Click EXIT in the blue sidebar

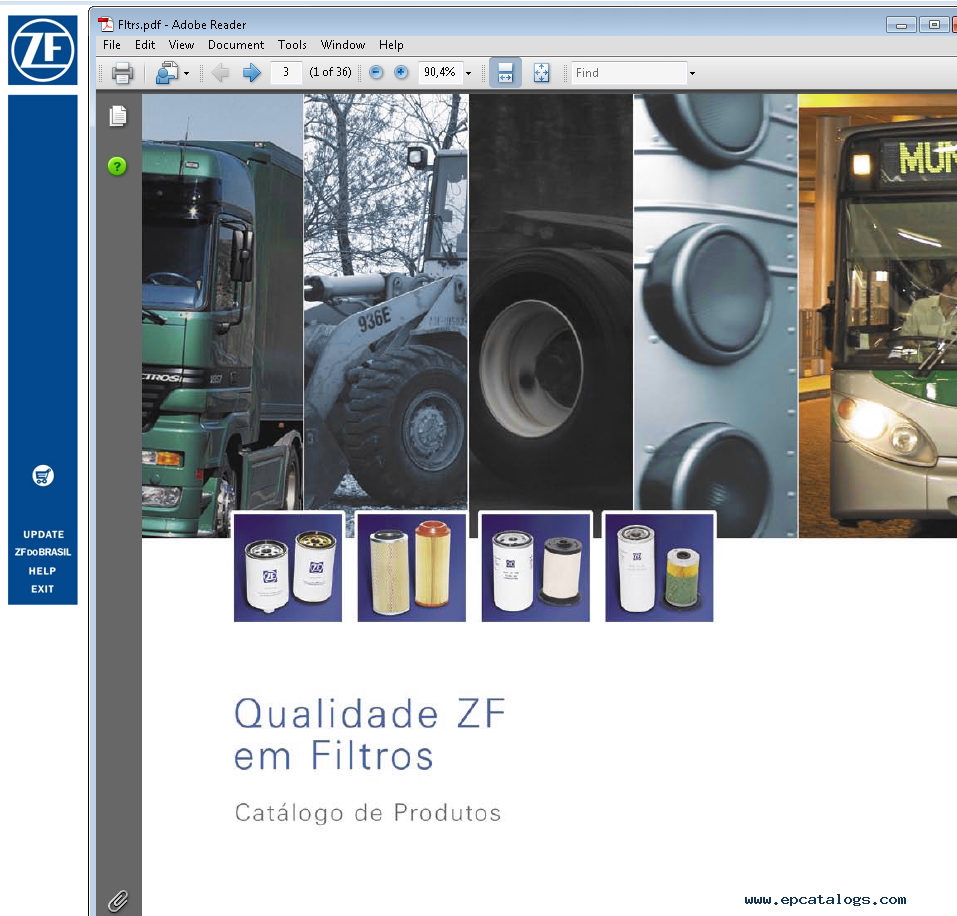pos(42,589)
